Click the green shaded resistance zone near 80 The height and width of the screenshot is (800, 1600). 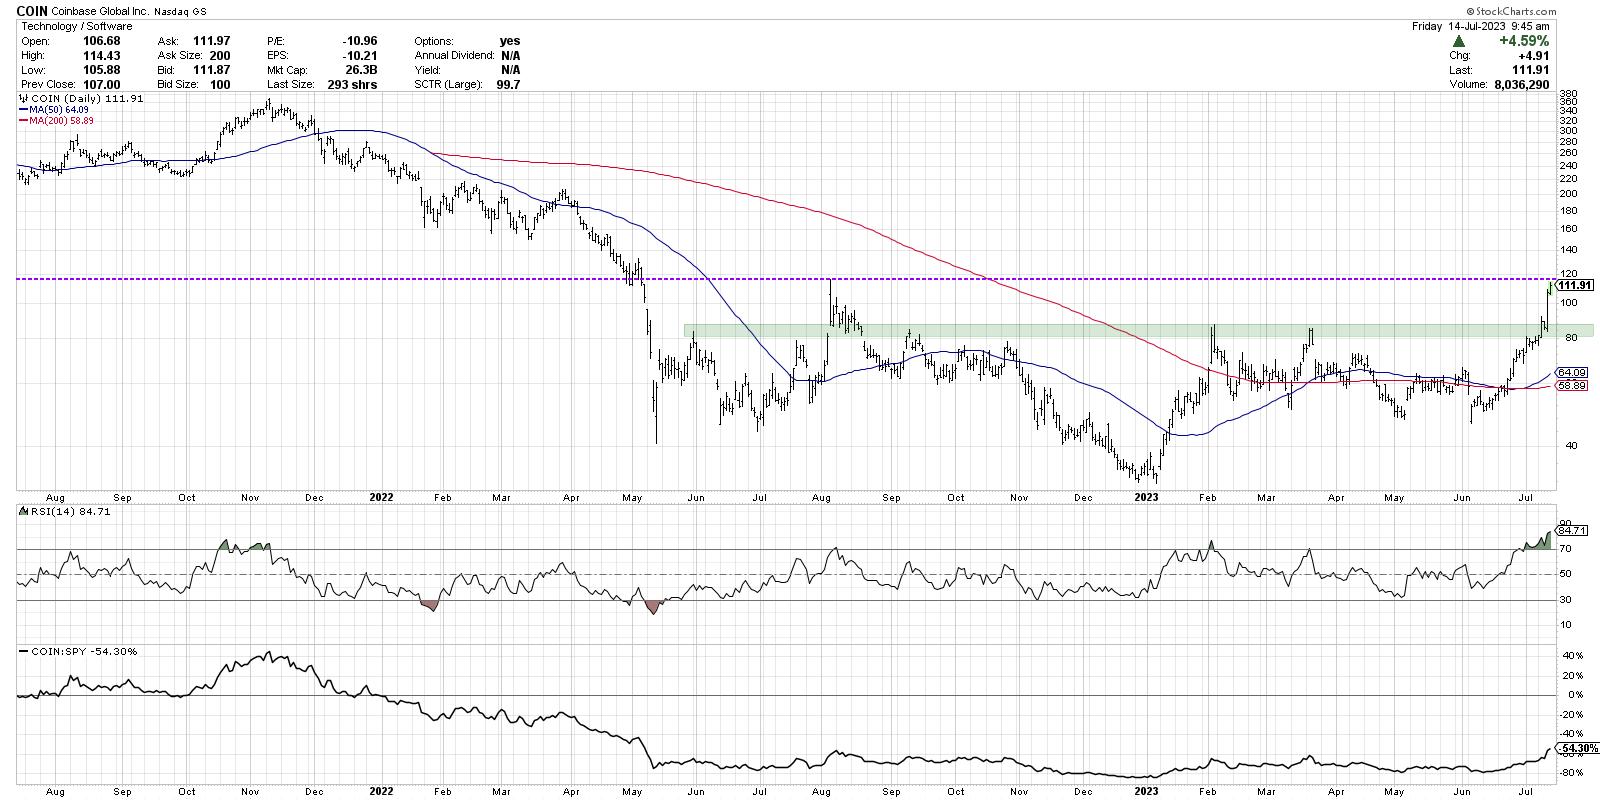pos(1138,330)
